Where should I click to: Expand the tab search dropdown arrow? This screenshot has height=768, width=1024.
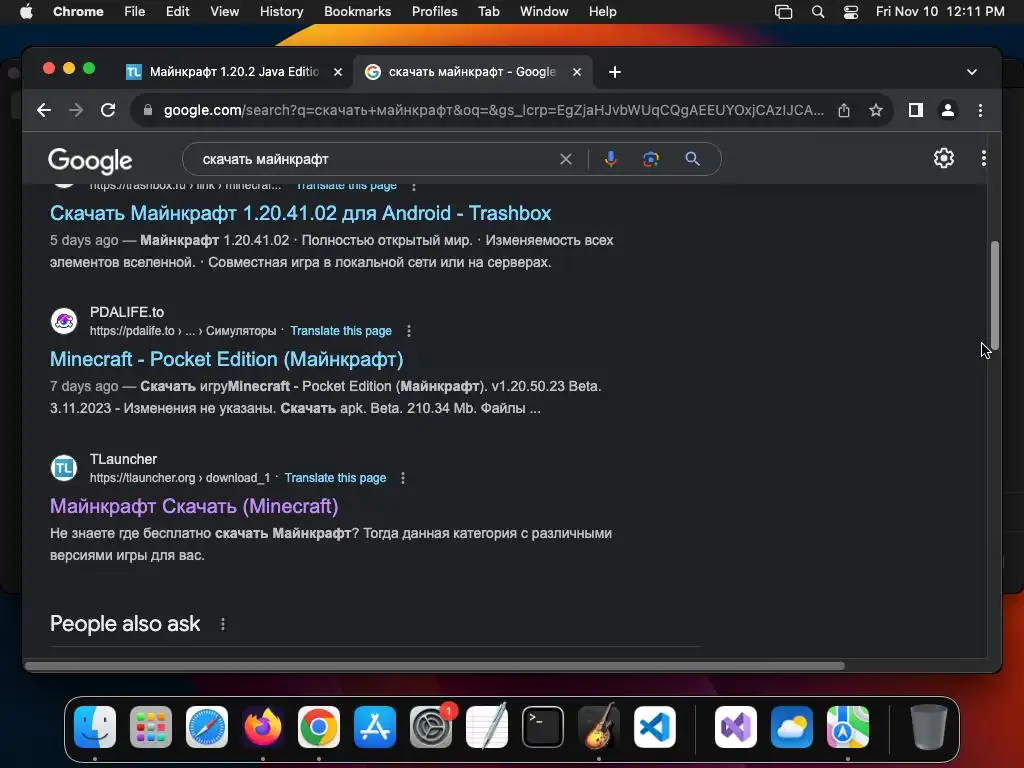[x=972, y=72]
